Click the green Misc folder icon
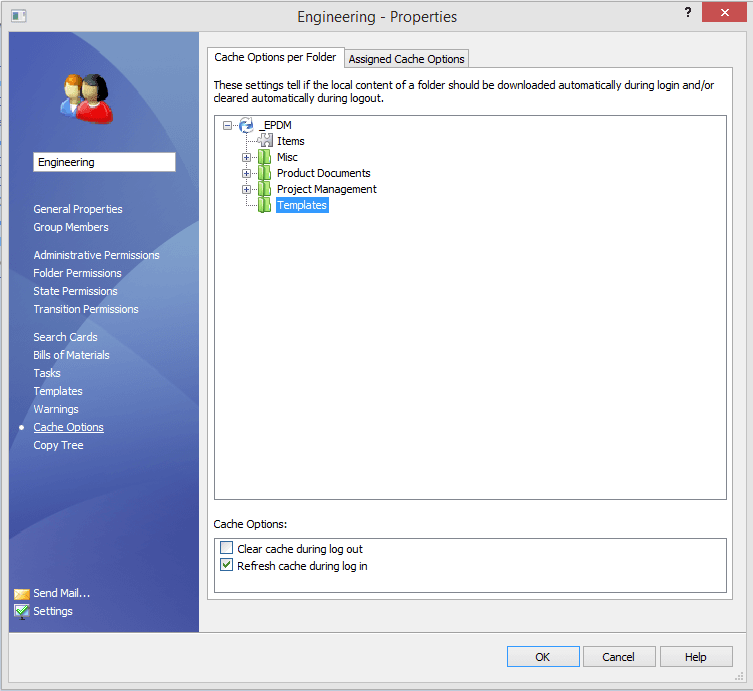The height and width of the screenshot is (691, 753). [265, 157]
